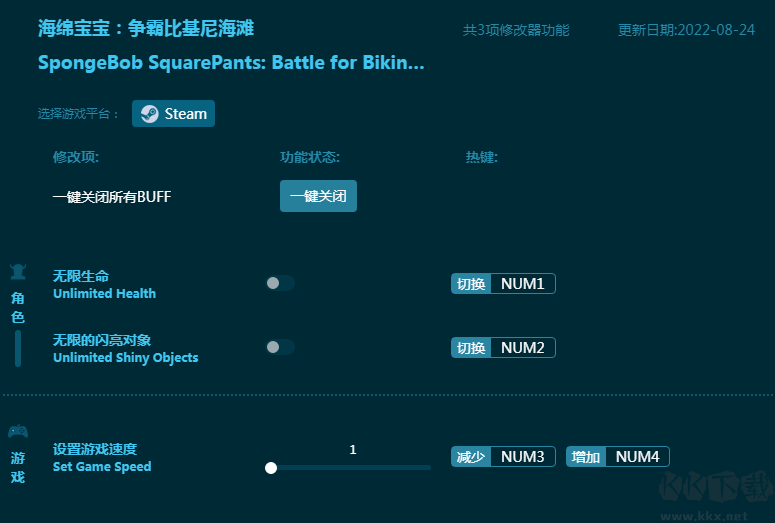Click the SpongeBob SquarePants game title
The image size is (775, 523).
(x=230, y=63)
